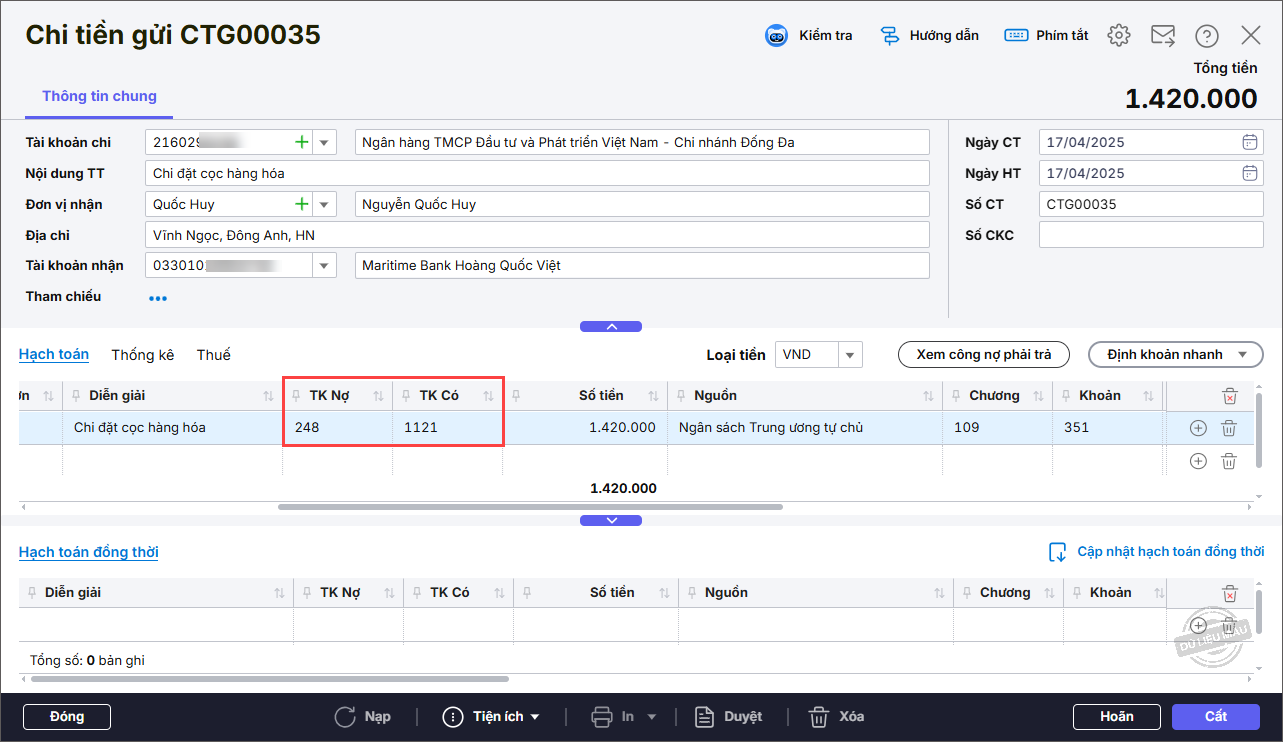Expand Loại tiền VND dropdown
The height and width of the screenshot is (742, 1283).
[850, 355]
